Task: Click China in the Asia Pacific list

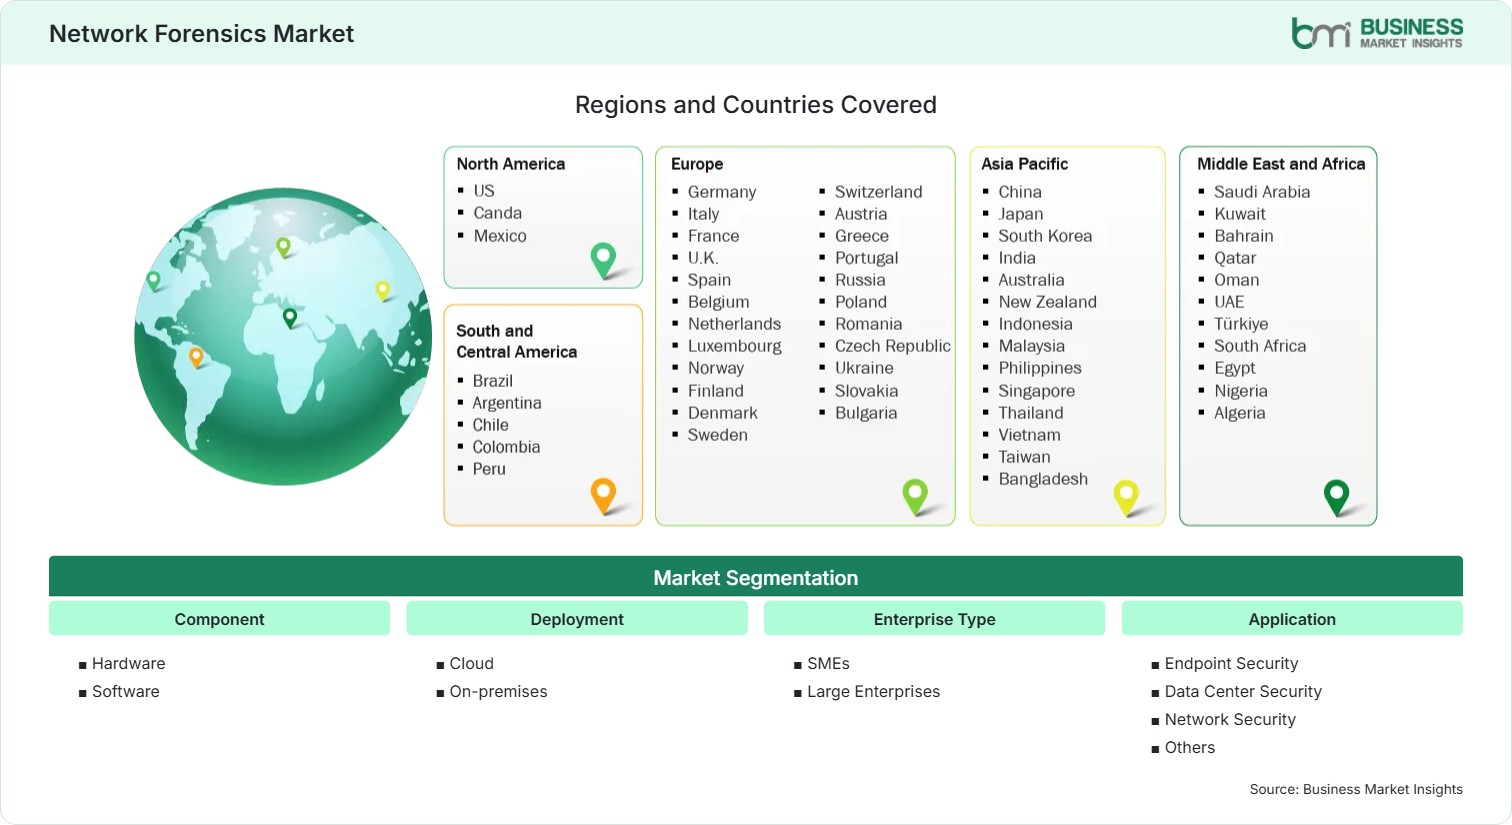Action: coord(1019,192)
